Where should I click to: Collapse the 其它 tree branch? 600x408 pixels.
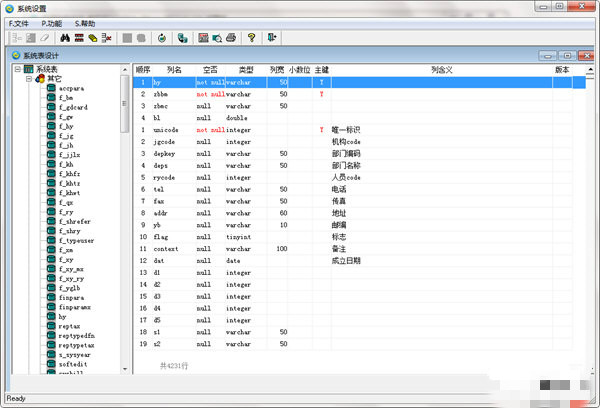29,78
